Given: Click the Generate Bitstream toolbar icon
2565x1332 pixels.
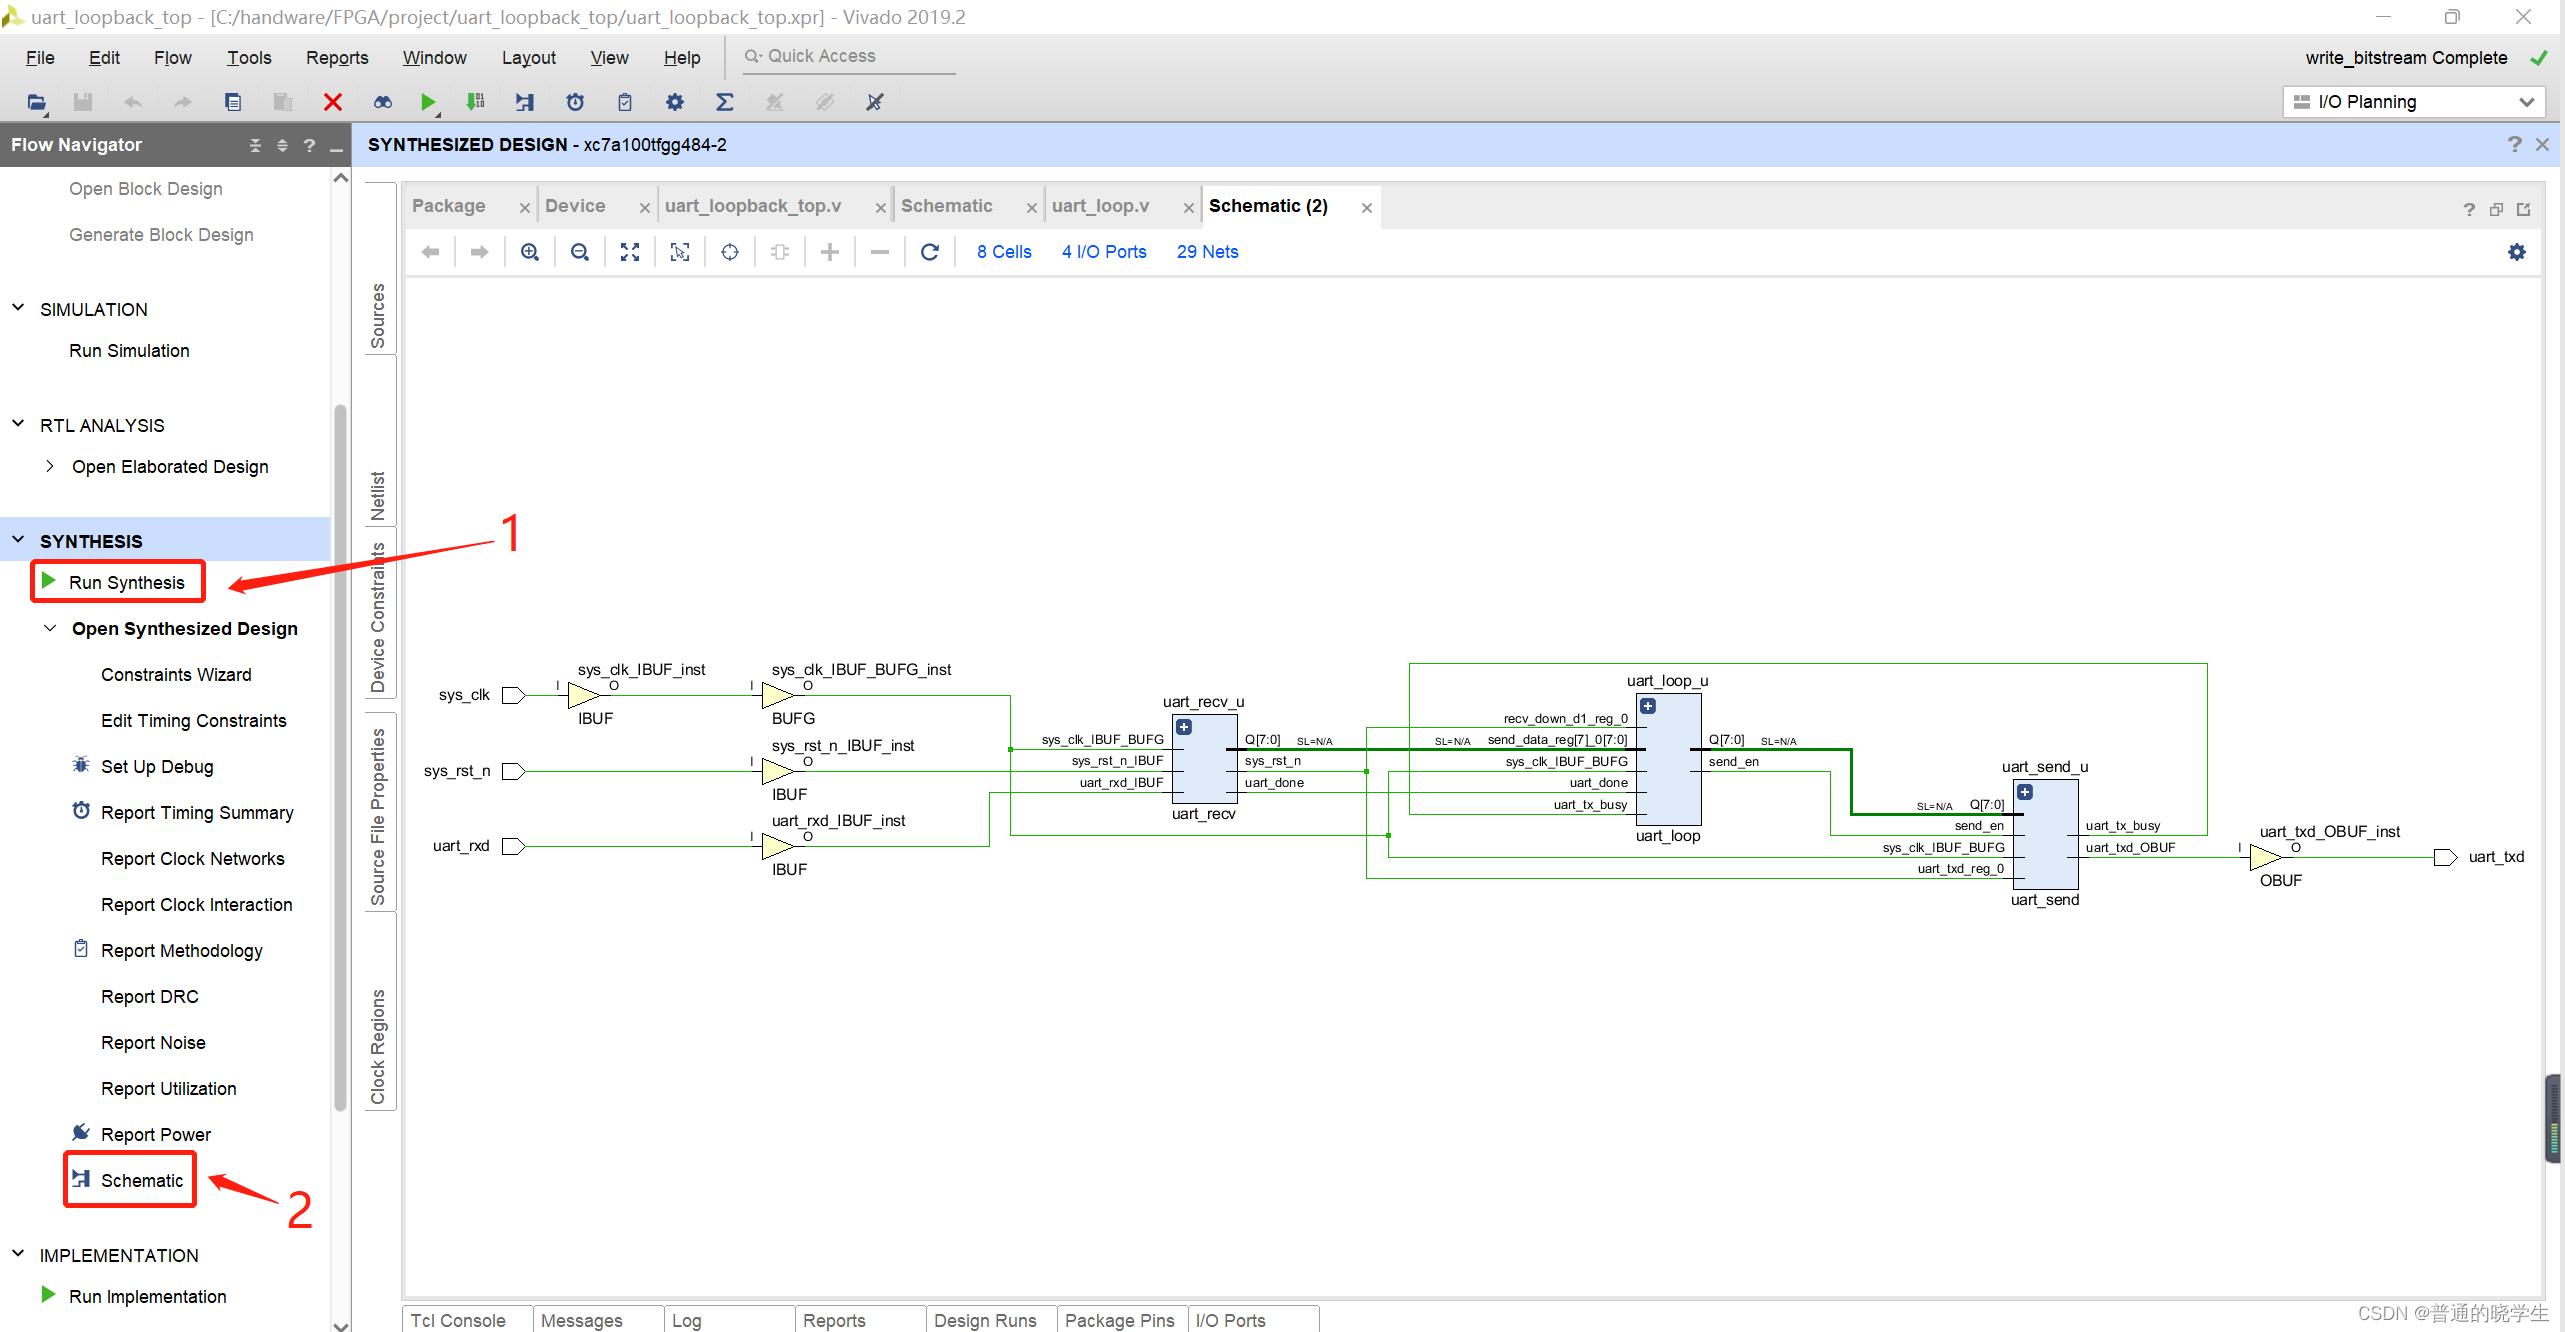Looking at the screenshot, I should tap(476, 102).
